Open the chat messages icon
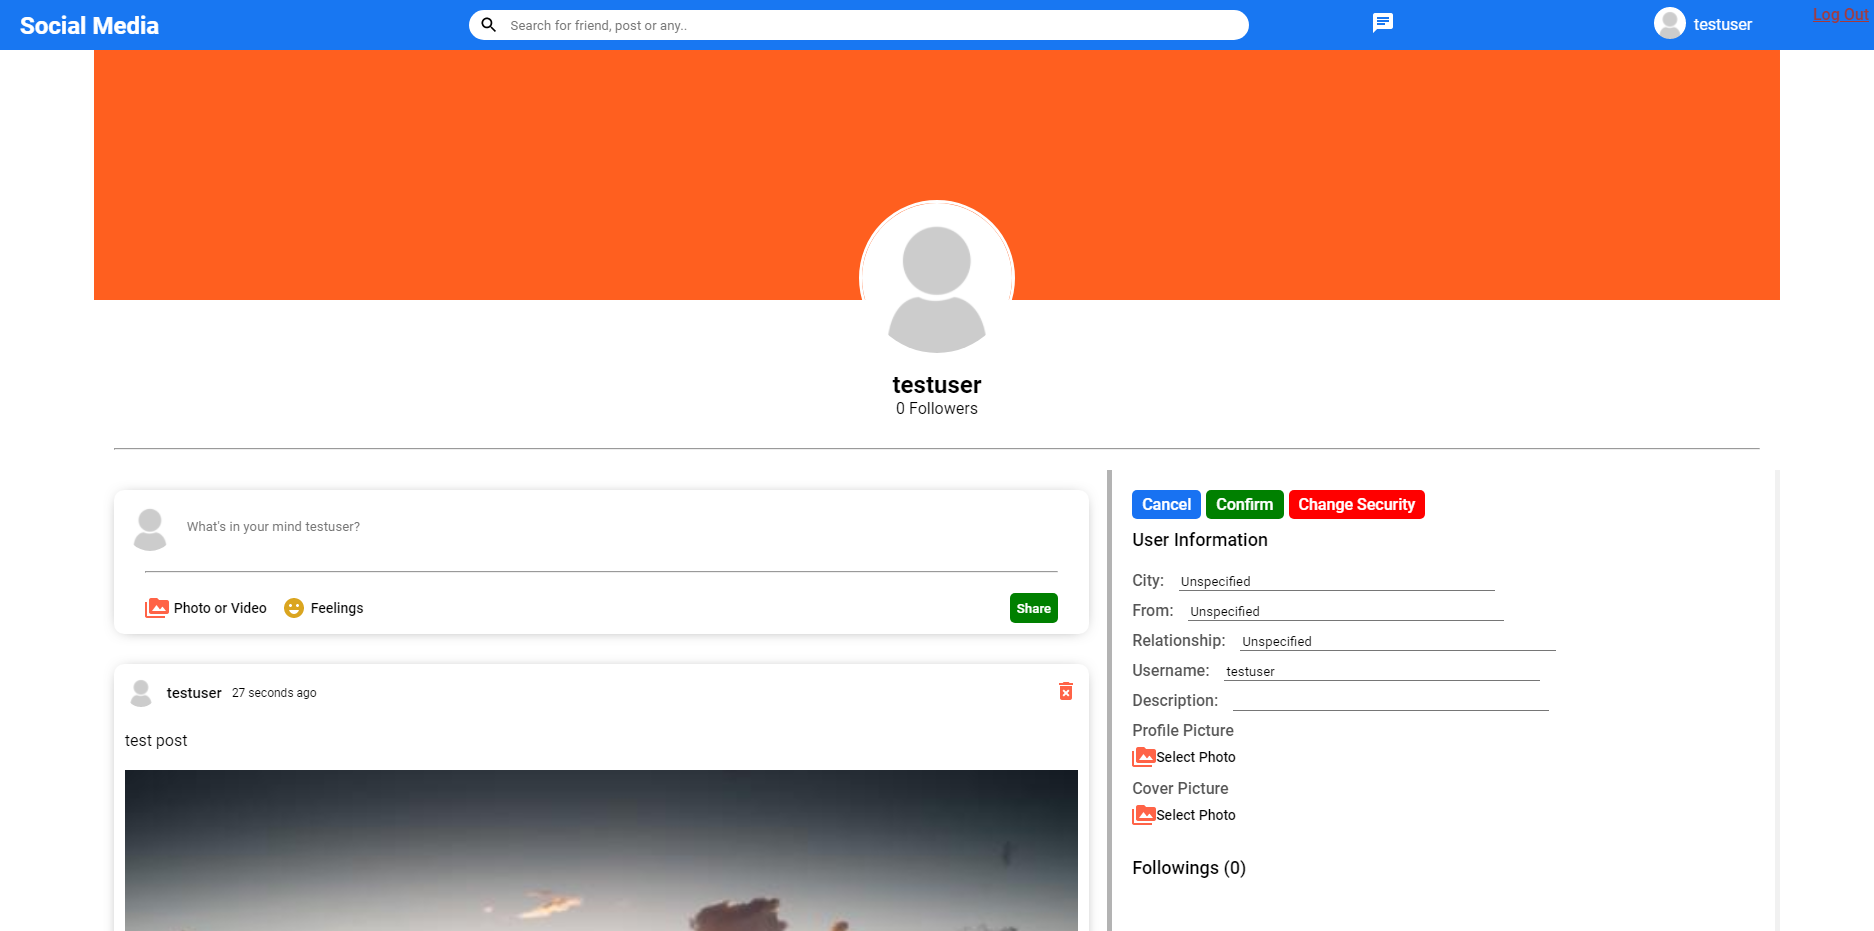Screen dimensions: 1874x931 (x=1382, y=23)
